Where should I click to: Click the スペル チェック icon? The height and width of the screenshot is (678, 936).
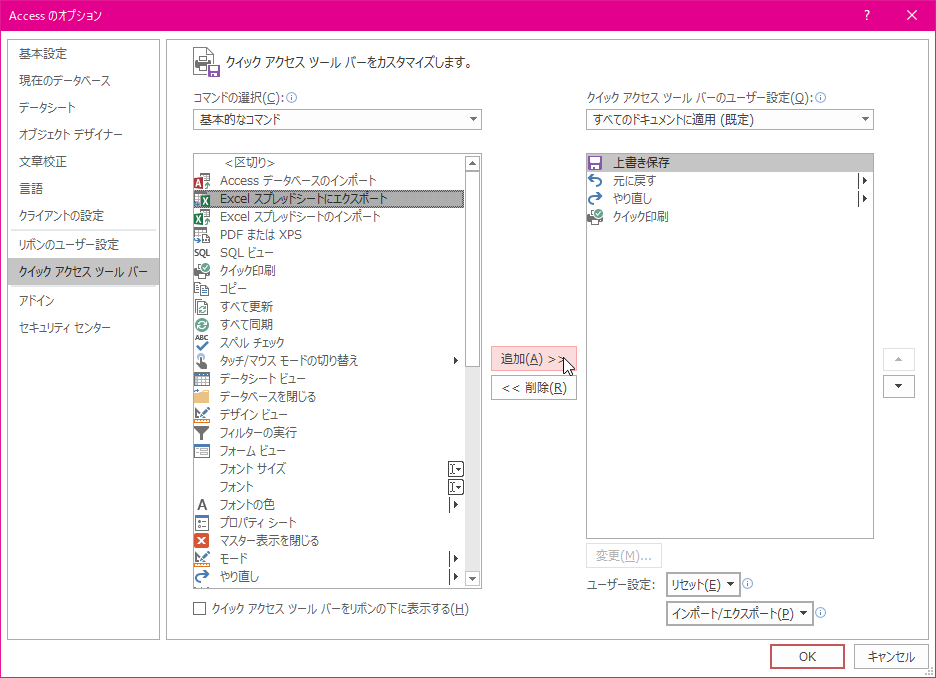(202, 343)
